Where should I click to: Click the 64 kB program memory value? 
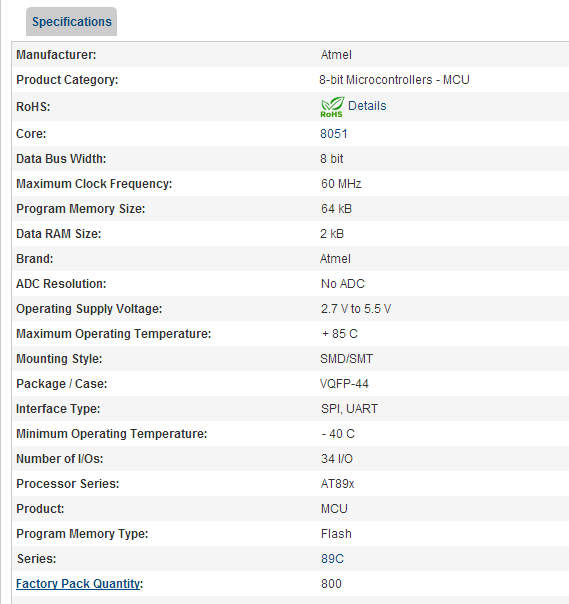pos(336,209)
